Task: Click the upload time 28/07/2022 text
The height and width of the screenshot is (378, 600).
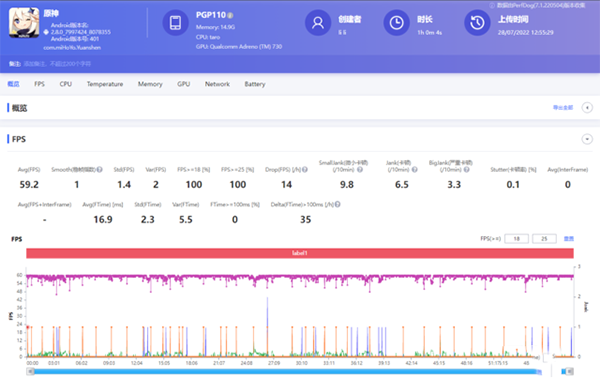Action: pyautogui.click(x=525, y=33)
